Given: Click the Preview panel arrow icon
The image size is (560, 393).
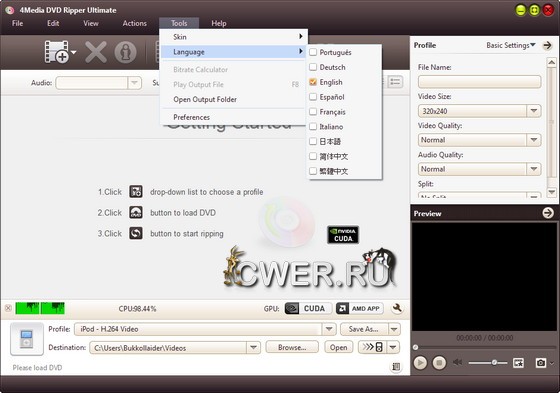Looking at the screenshot, I should (548, 213).
